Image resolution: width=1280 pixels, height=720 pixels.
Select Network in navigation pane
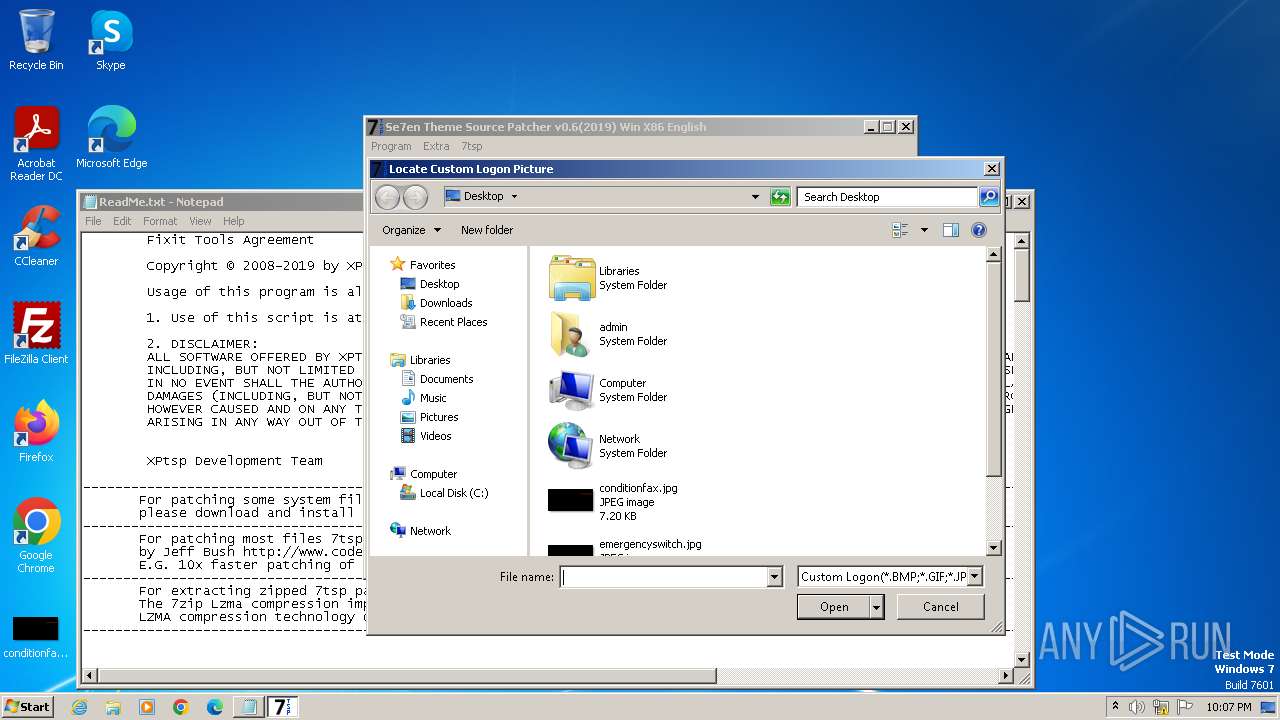pos(430,531)
